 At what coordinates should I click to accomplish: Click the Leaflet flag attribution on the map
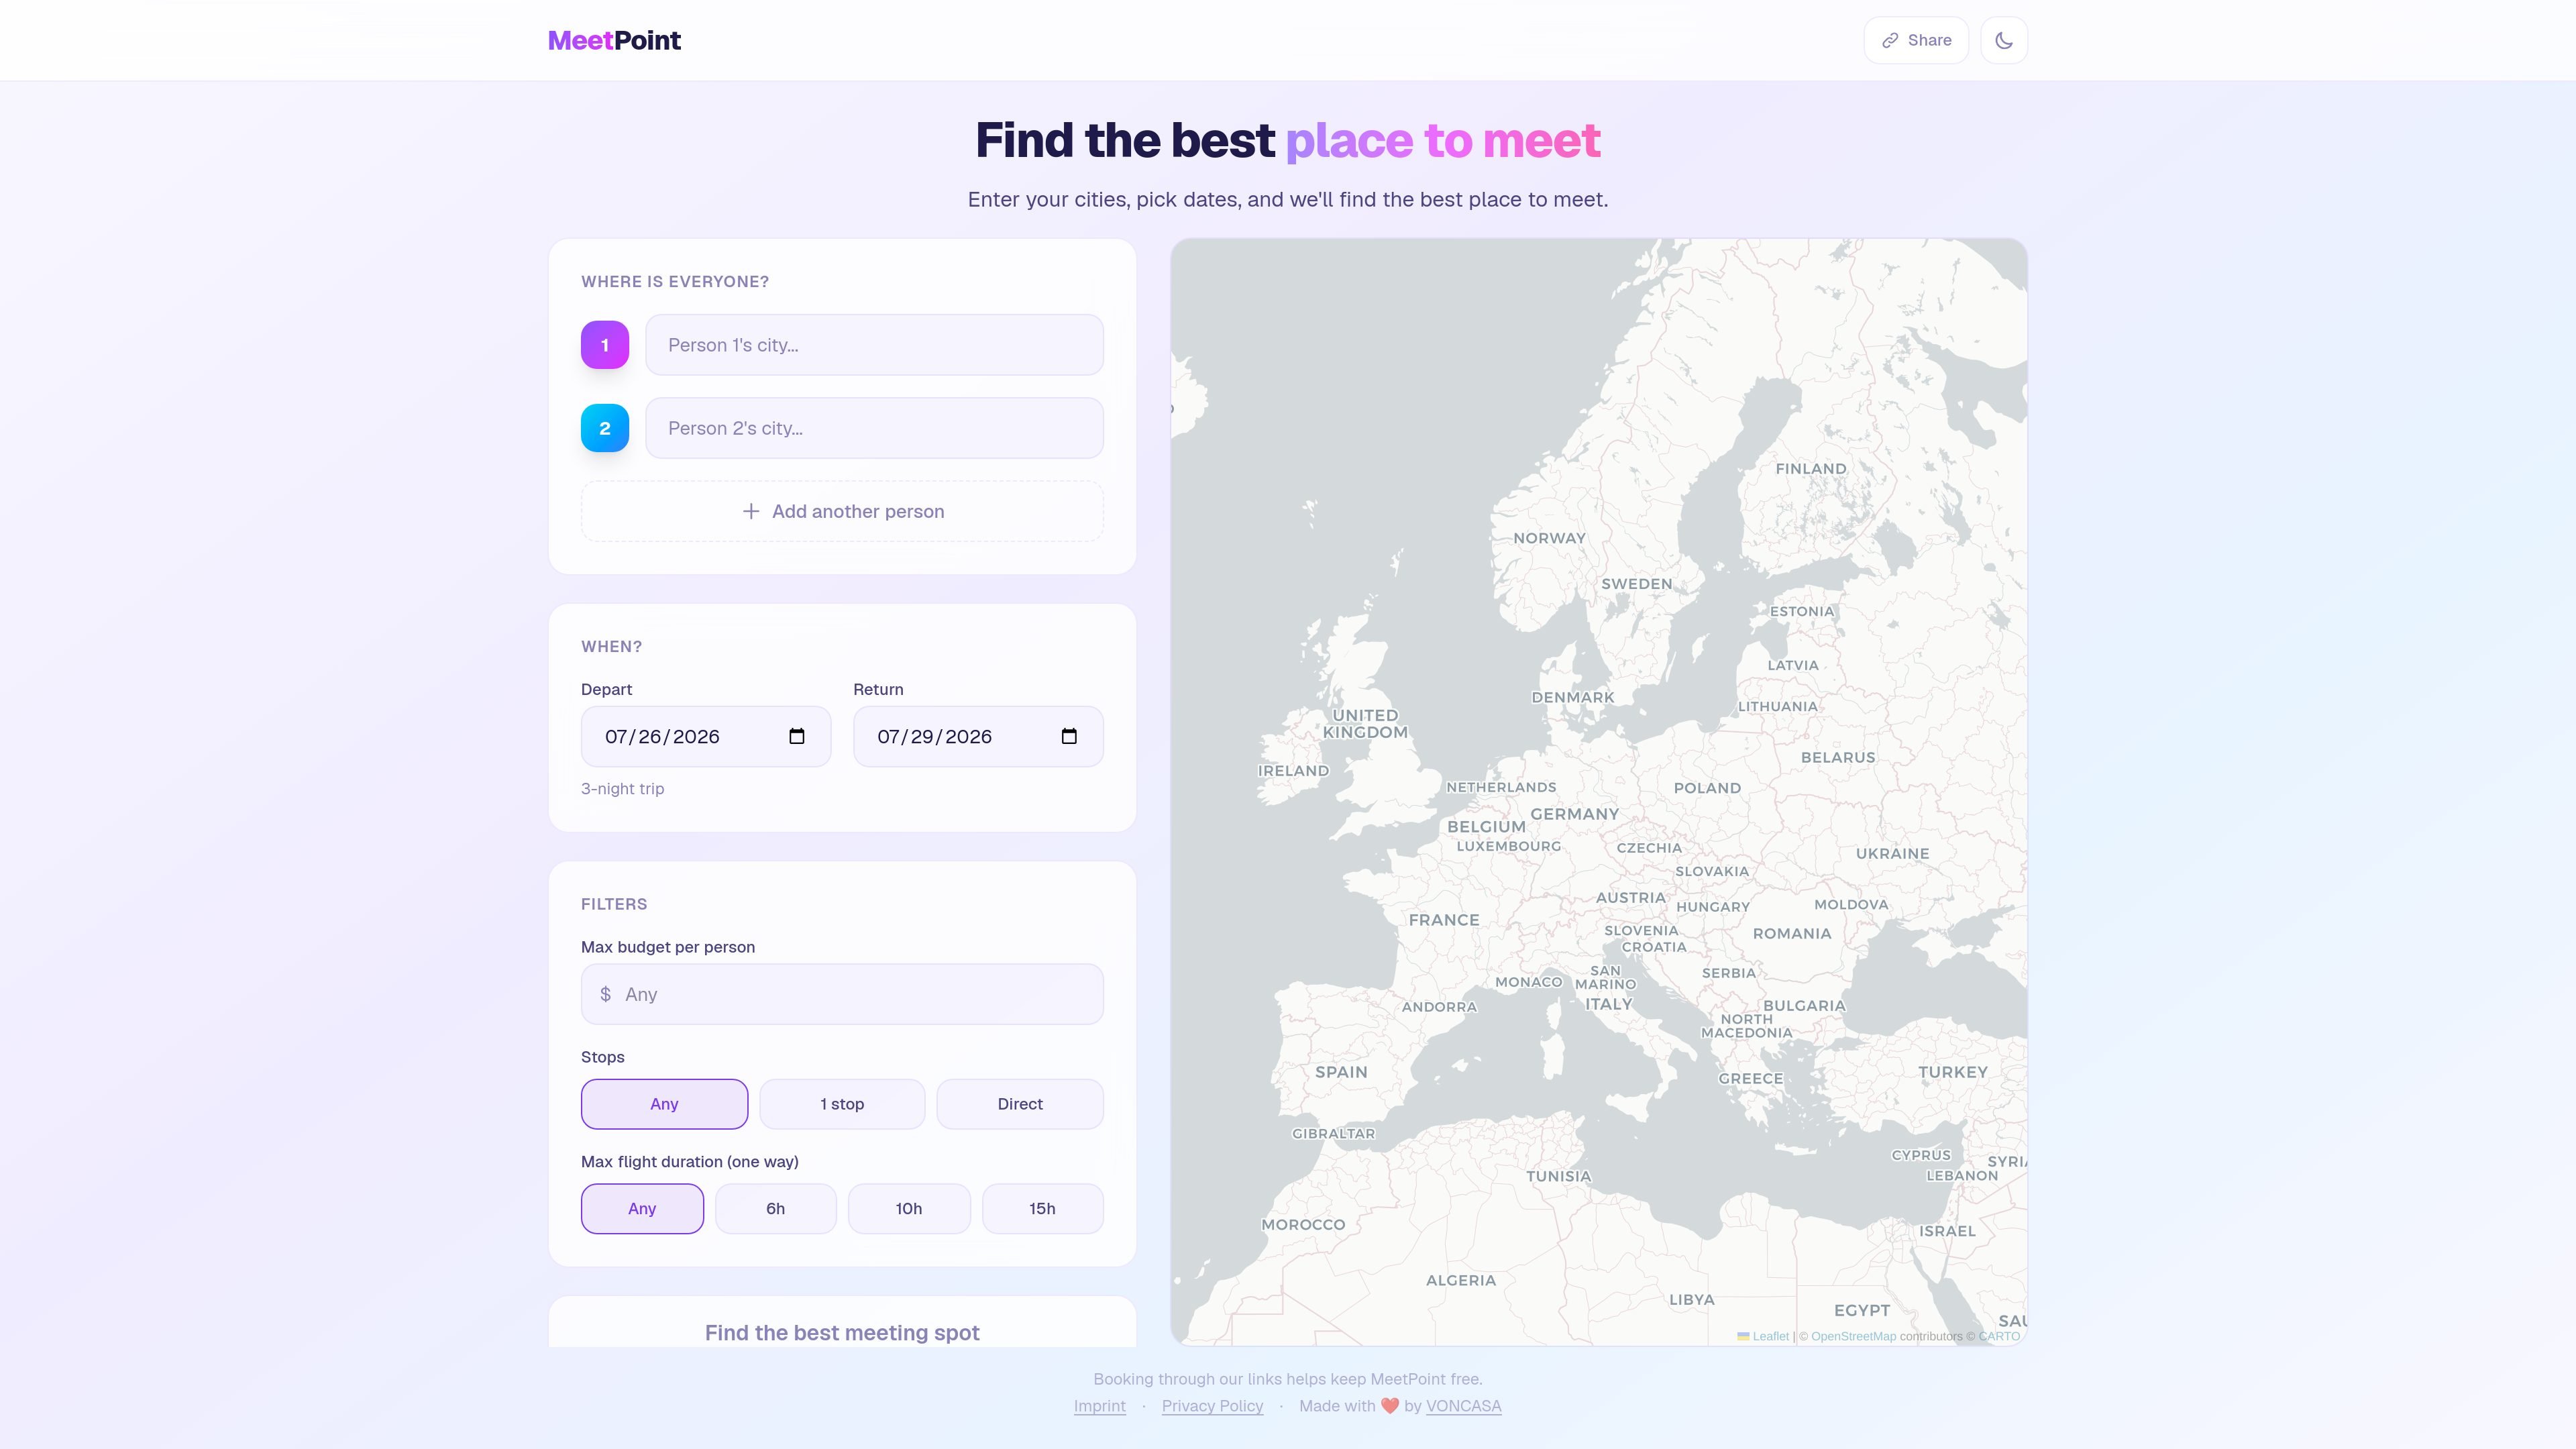pyautogui.click(x=1763, y=1336)
